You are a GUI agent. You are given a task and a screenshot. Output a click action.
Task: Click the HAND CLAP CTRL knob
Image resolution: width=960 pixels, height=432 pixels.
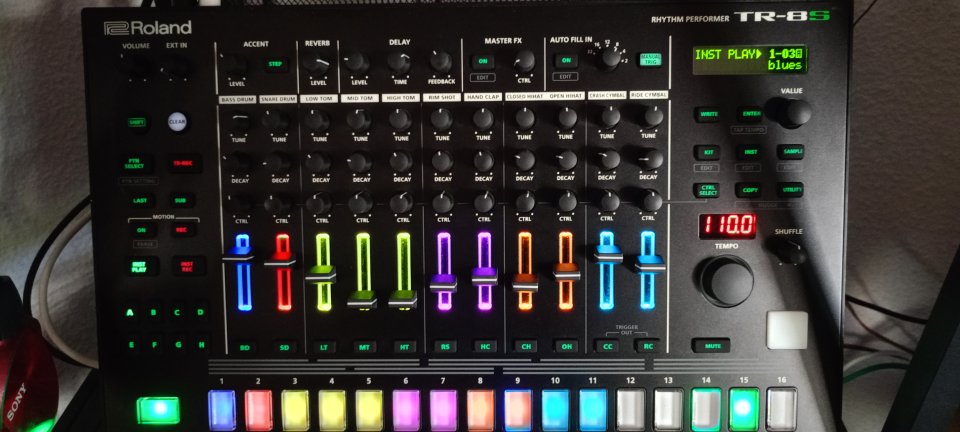point(484,201)
